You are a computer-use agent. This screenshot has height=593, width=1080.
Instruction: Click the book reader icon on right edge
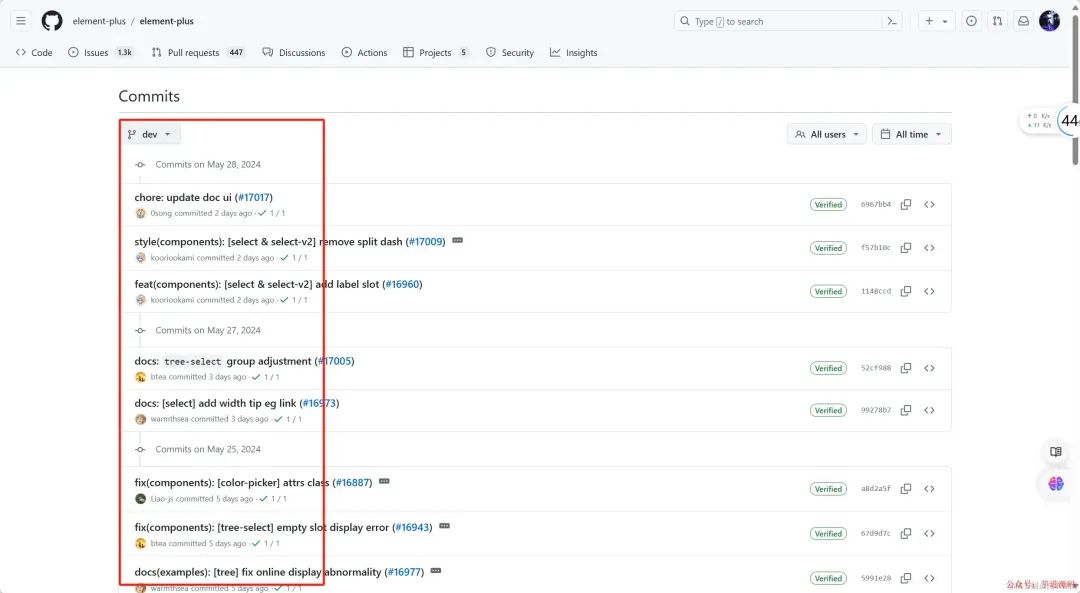1055,452
